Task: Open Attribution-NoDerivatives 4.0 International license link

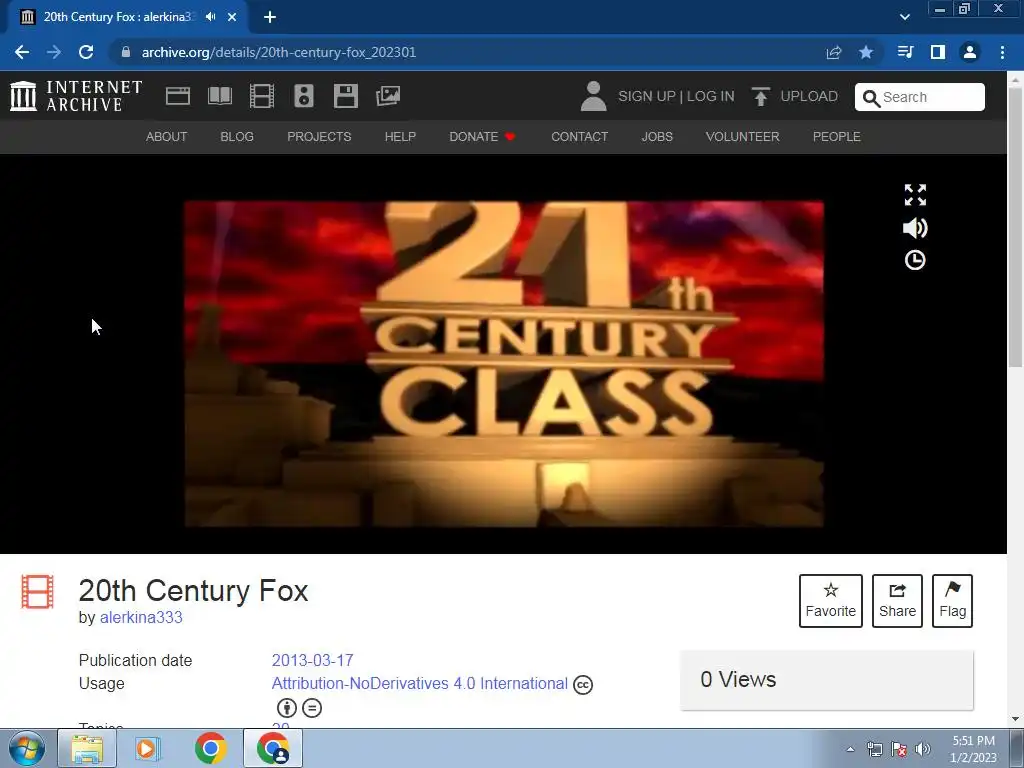Action: pyautogui.click(x=420, y=683)
